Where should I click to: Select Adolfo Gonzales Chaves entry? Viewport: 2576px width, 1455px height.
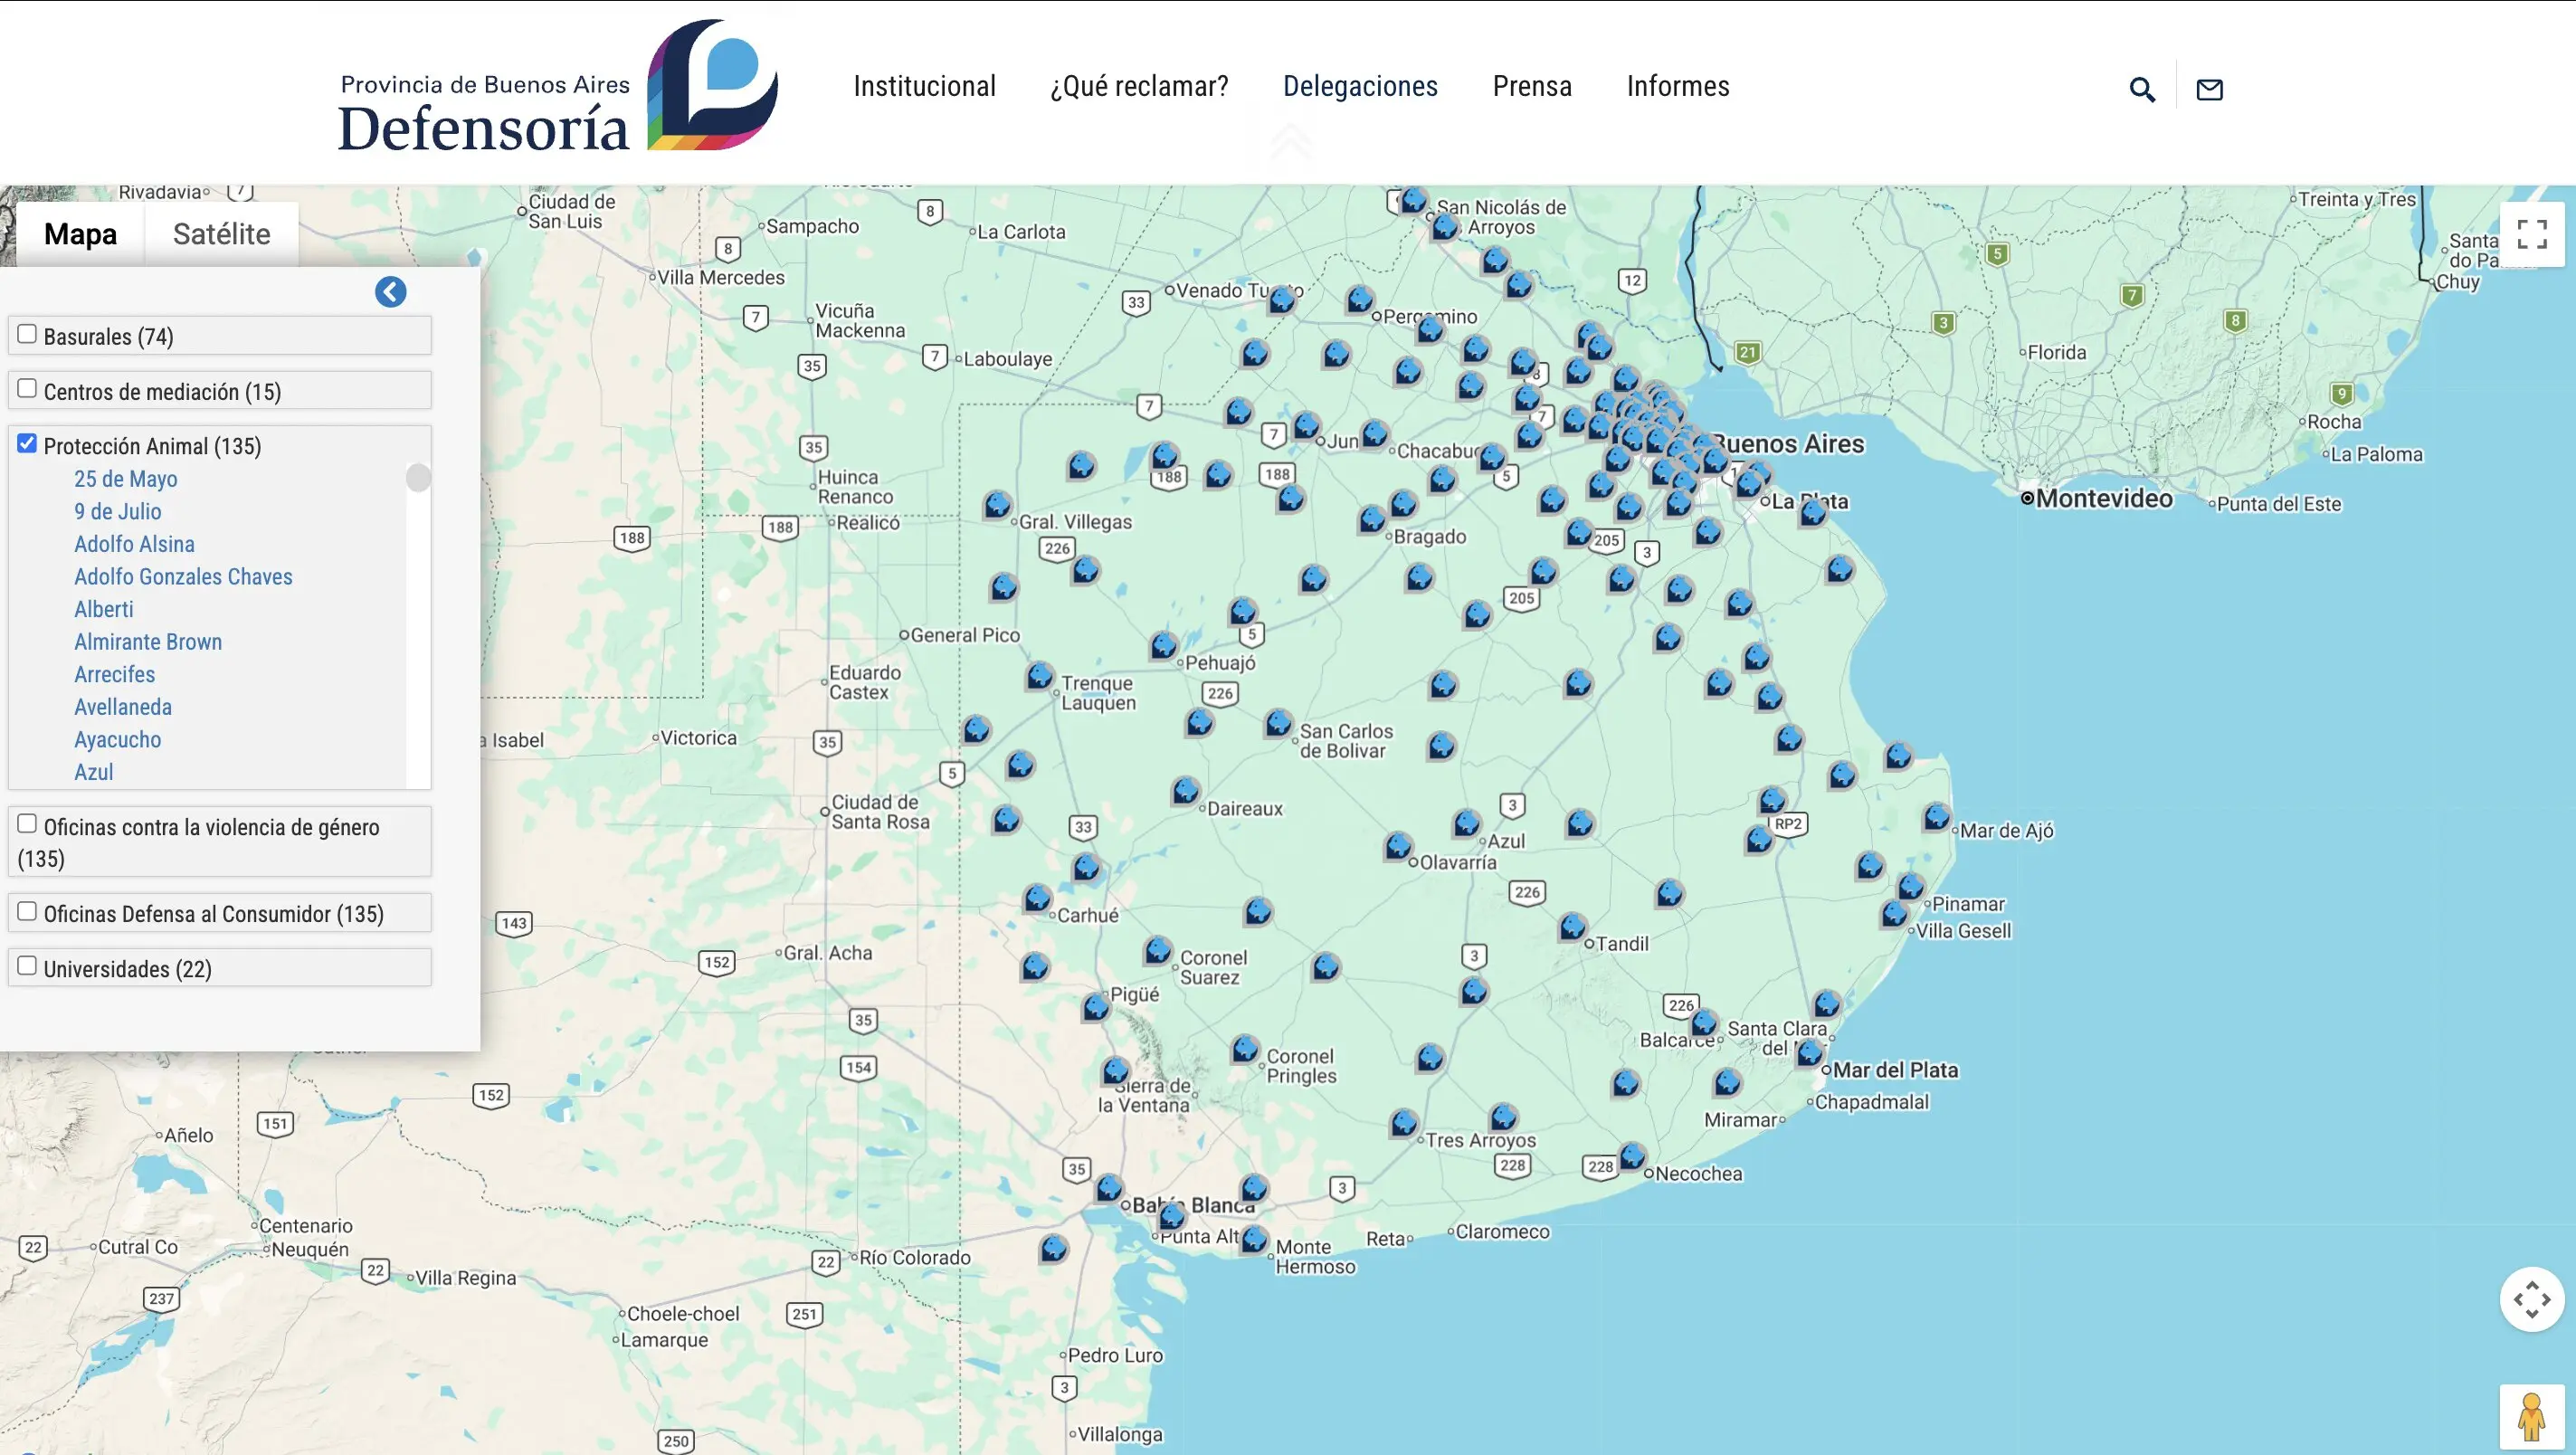[x=183, y=577]
